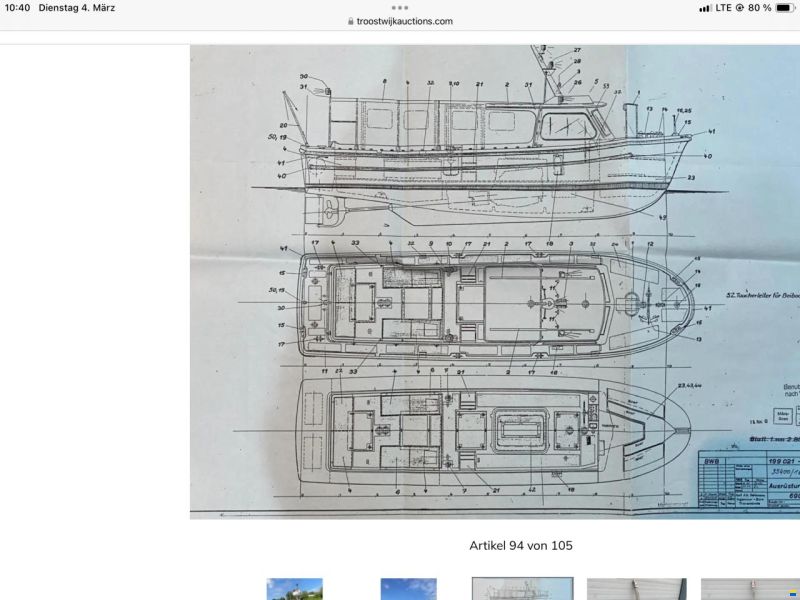Select the last partially visible thumbnail at right

751,589
